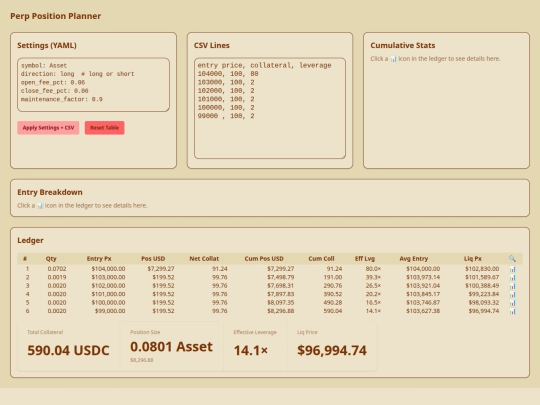
Task: Click the 39.3× effective leverage cell
Action: pyautogui.click(x=373, y=277)
